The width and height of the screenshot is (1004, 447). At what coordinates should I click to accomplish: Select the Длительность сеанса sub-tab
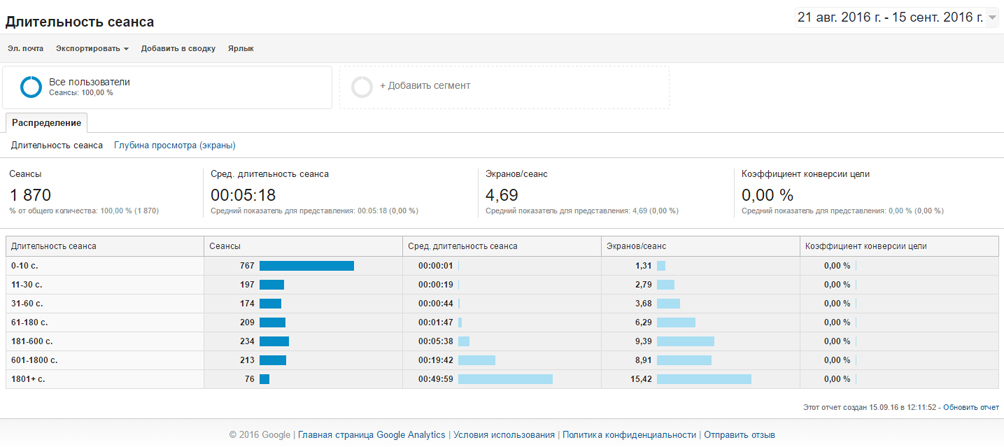[57, 145]
